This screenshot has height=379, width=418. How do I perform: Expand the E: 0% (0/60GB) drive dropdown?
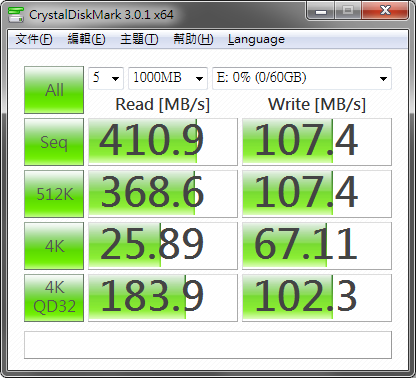pos(302,78)
